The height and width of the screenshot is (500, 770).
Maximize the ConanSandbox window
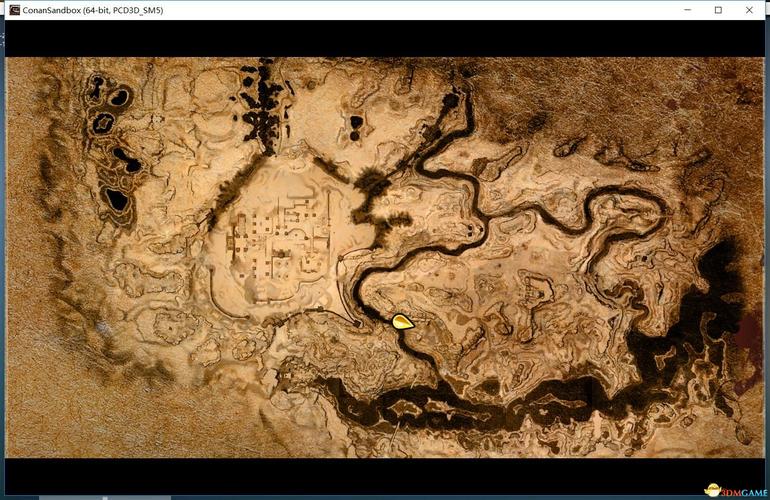(x=718, y=10)
